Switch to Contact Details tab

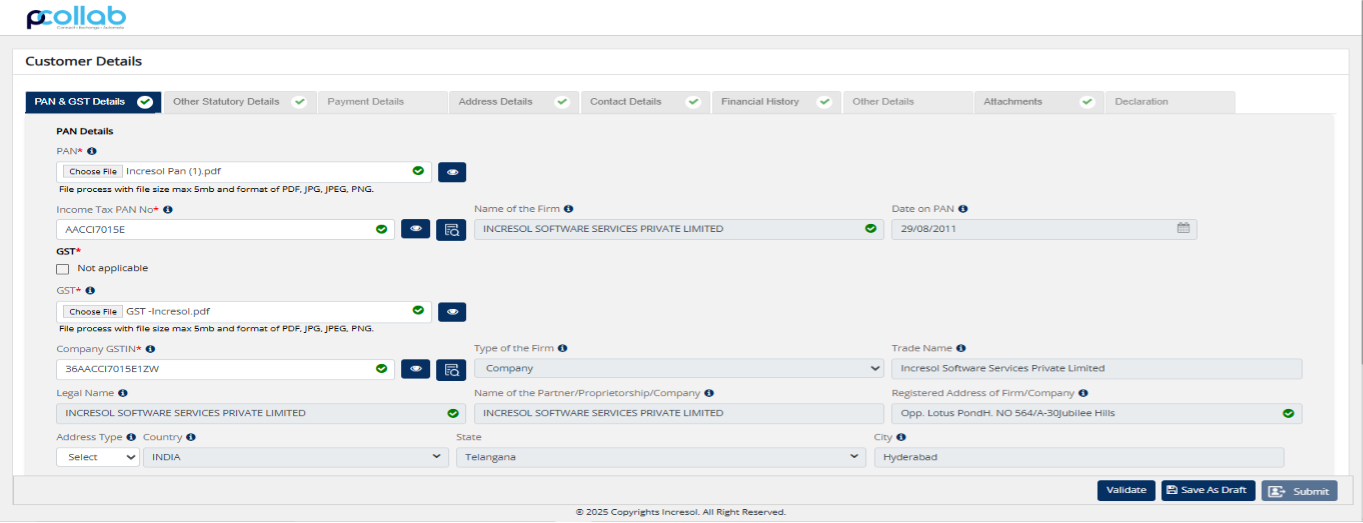(x=645, y=102)
